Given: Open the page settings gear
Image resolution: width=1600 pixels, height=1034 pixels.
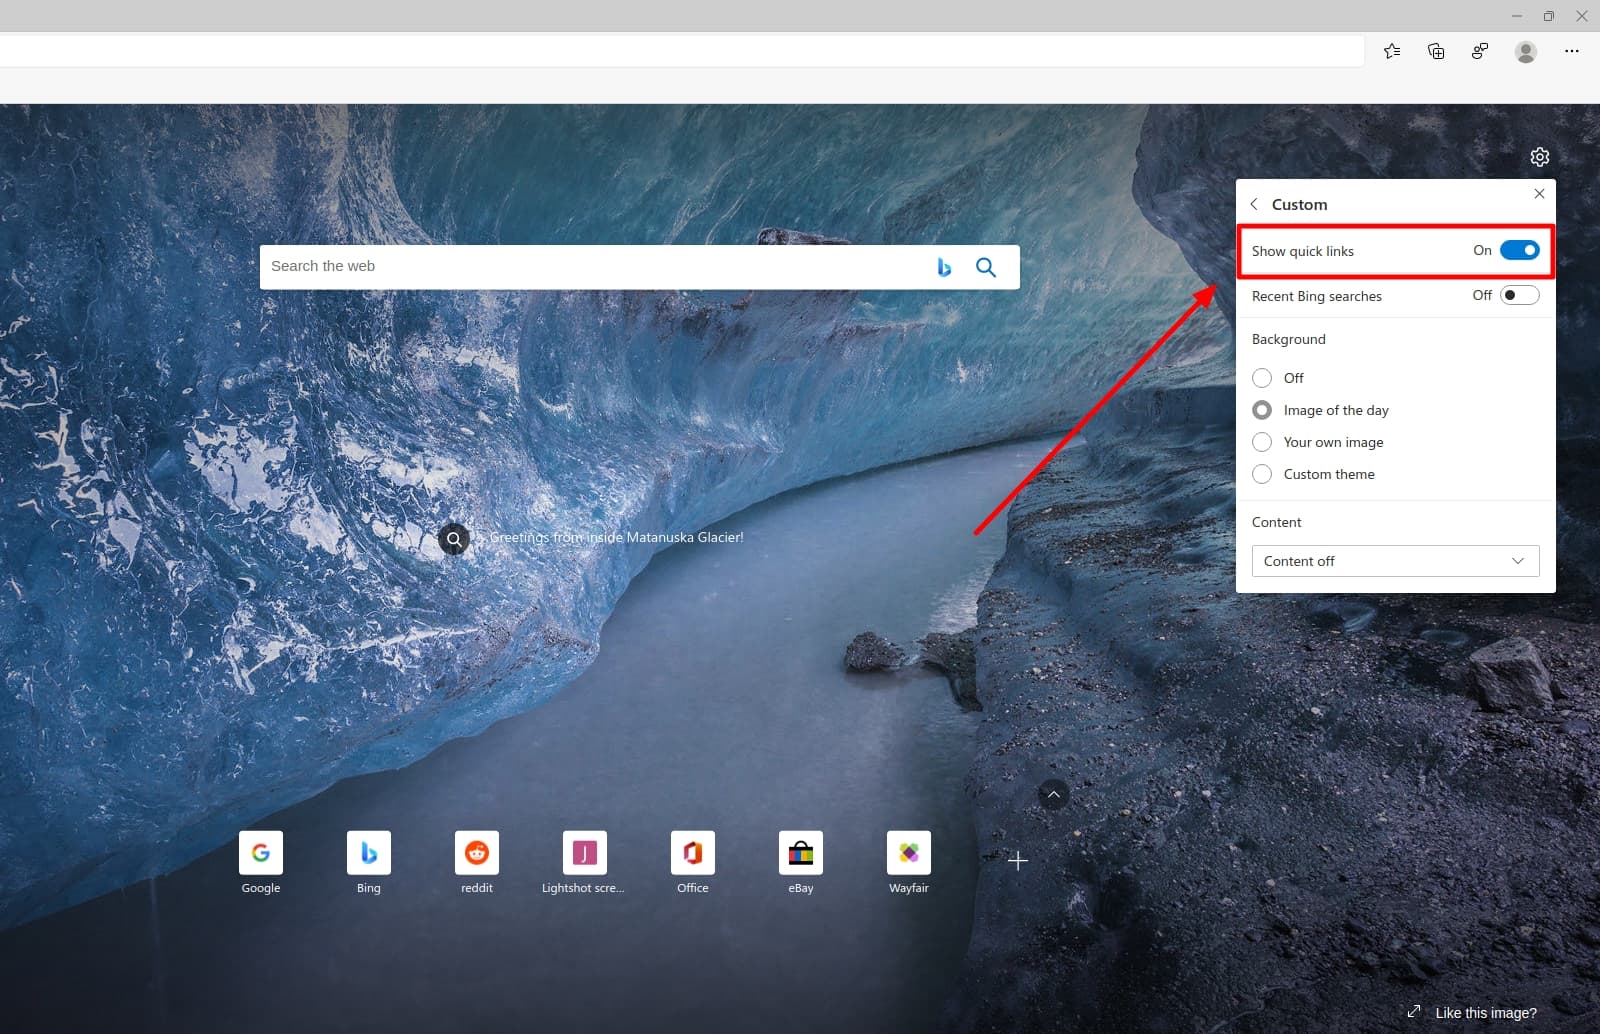Looking at the screenshot, I should (x=1539, y=156).
